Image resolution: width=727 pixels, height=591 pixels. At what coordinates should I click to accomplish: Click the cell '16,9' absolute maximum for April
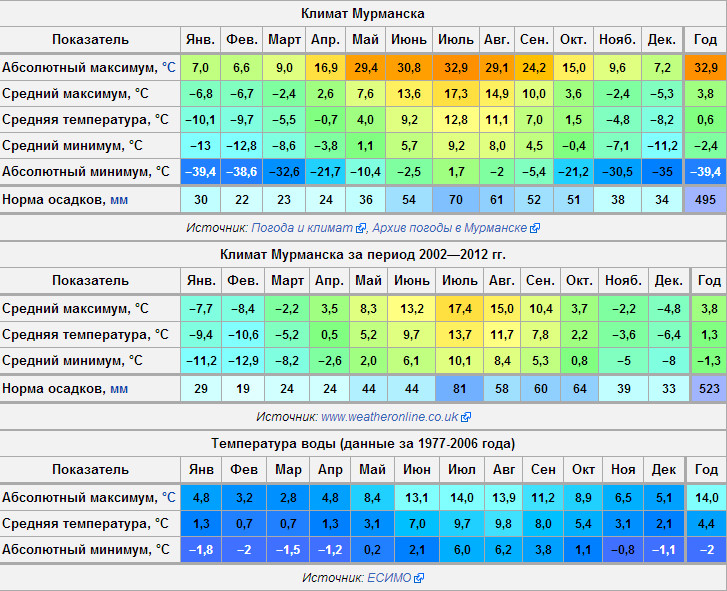(x=325, y=68)
